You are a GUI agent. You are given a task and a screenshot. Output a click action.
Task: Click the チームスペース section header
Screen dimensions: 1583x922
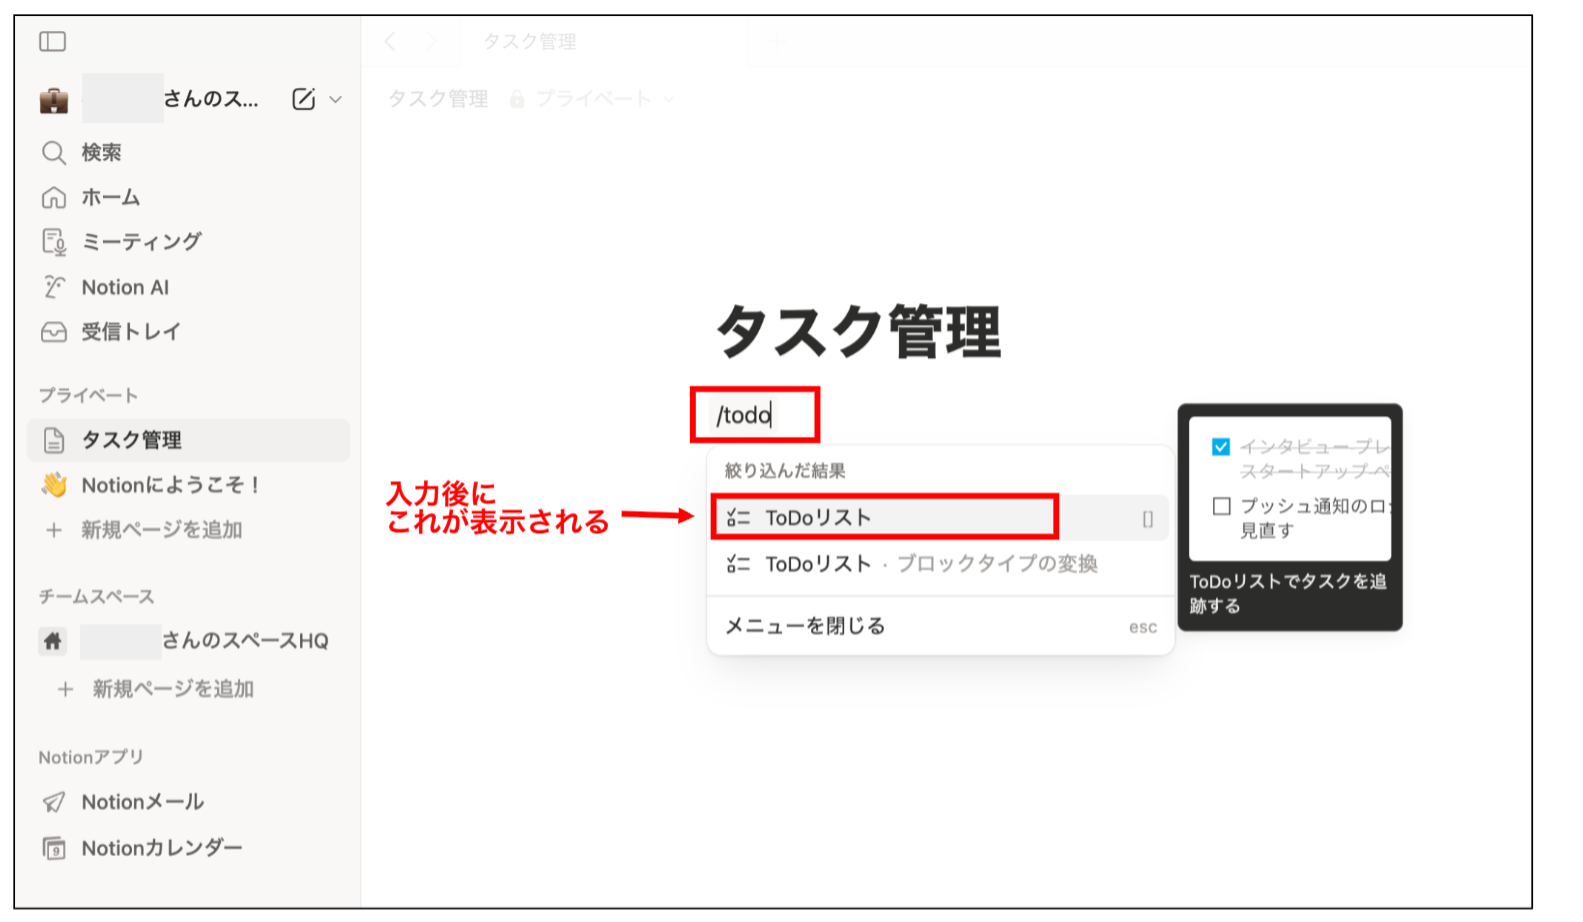[96, 597]
